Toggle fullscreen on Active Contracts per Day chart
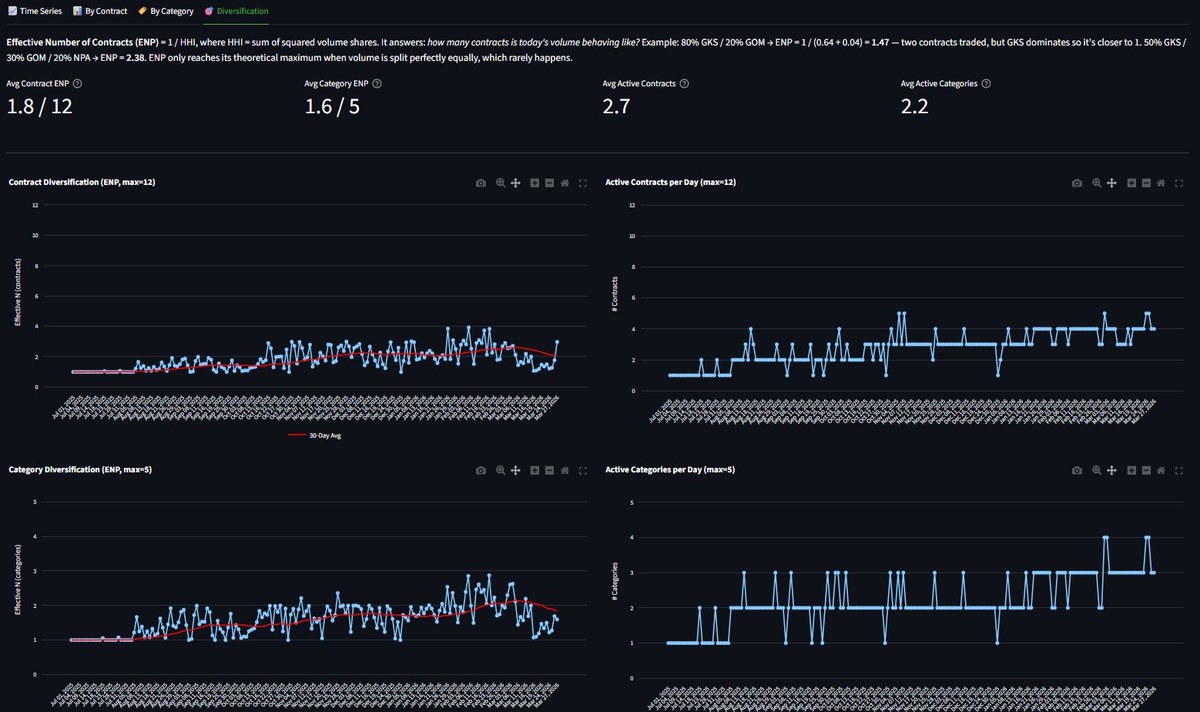The width and height of the screenshot is (1200, 712). click(x=1179, y=183)
